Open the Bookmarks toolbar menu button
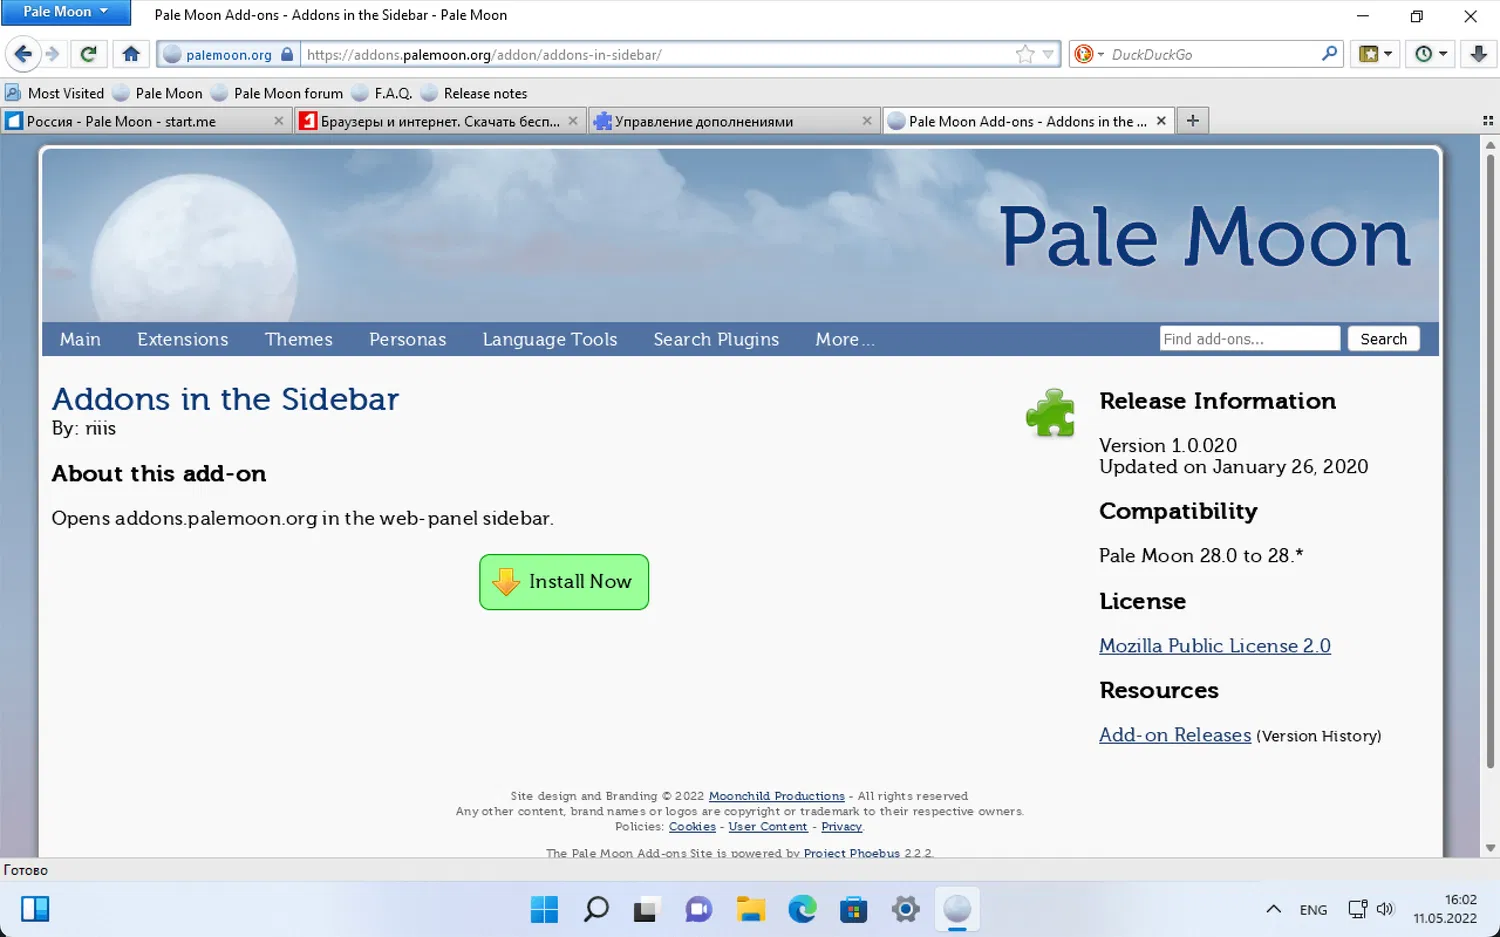Image resolution: width=1500 pixels, height=937 pixels. (x=1376, y=54)
